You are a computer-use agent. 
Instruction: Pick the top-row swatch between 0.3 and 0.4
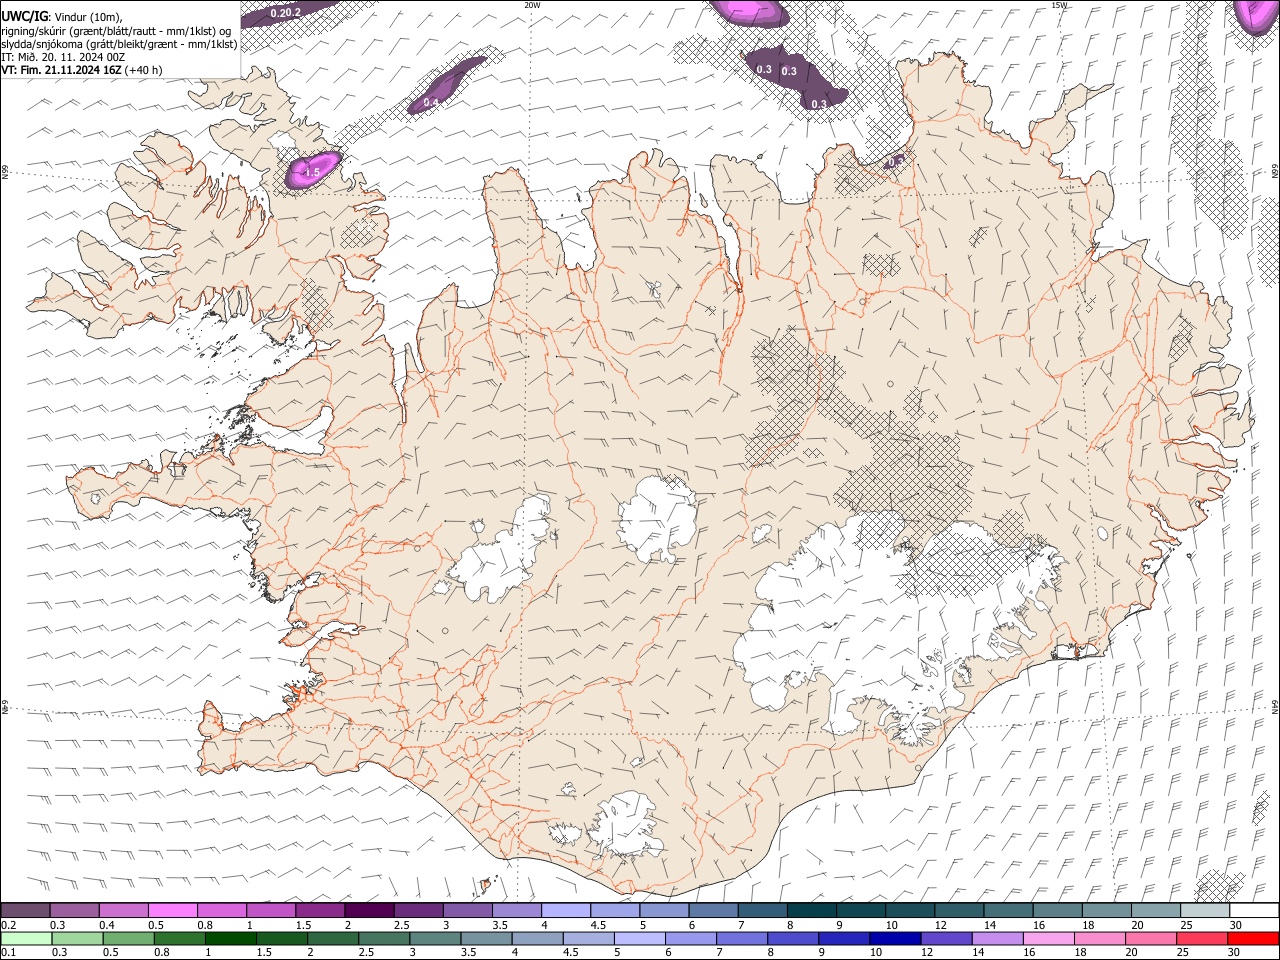pyautogui.click(x=75, y=910)
